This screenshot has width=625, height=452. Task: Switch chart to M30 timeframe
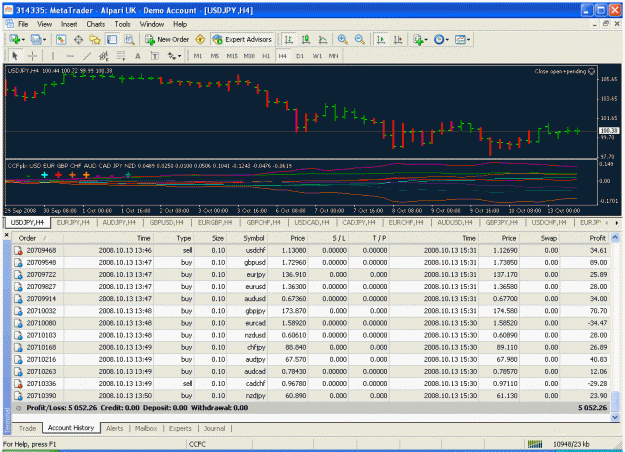[x=249, y=56]
